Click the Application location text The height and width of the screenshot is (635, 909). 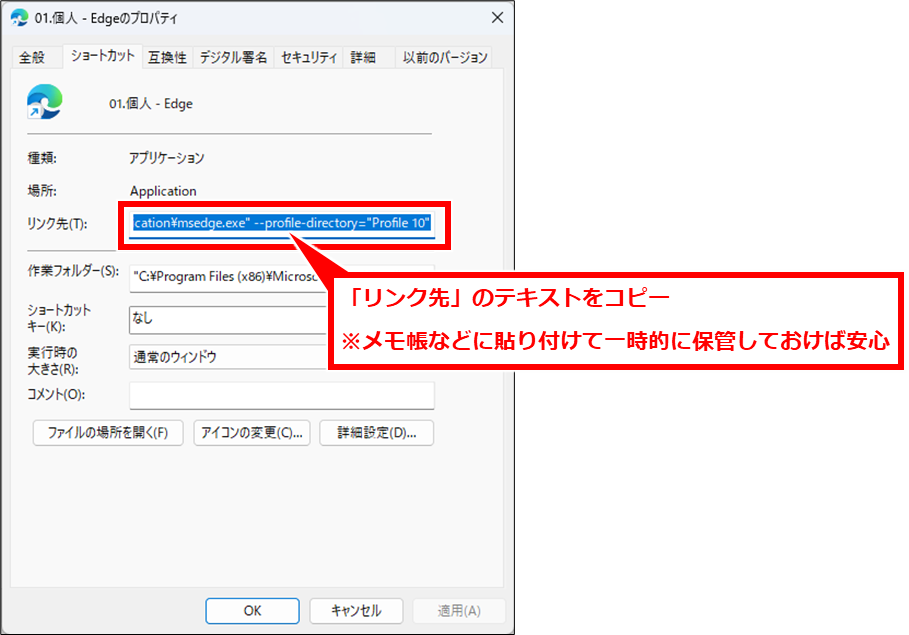tap(163, 191)
